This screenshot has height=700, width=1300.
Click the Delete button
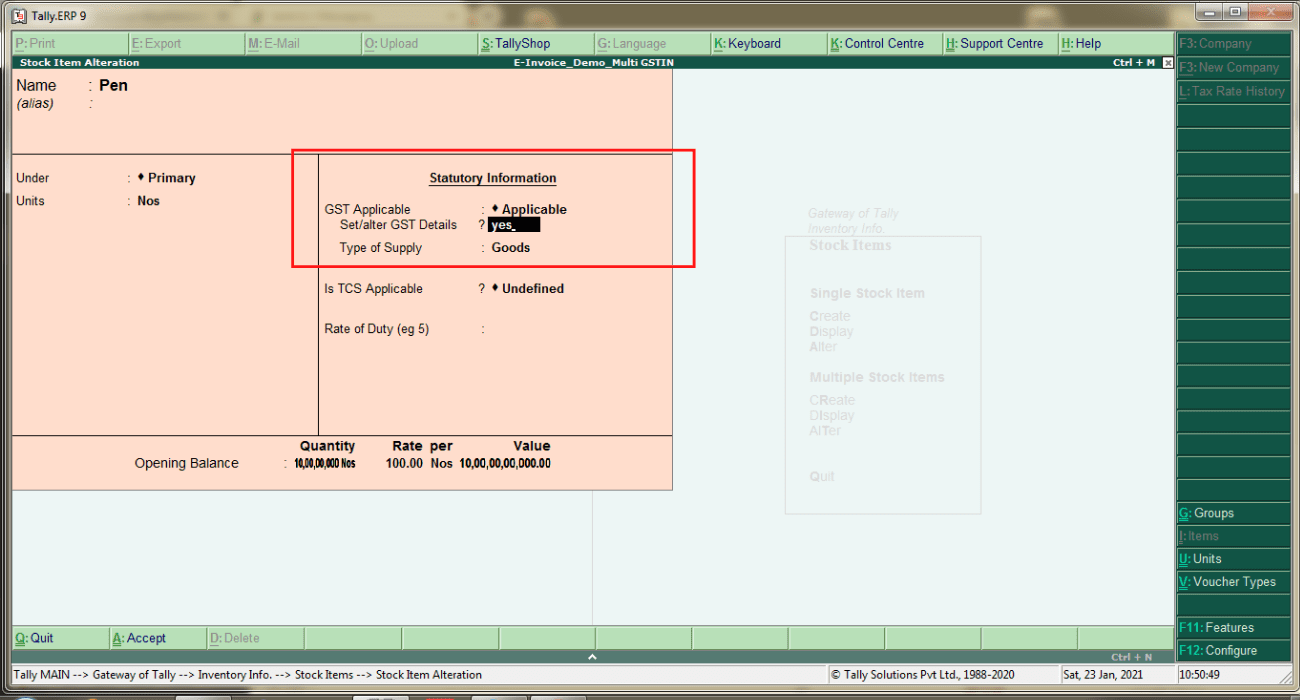(x=254, y=638)
